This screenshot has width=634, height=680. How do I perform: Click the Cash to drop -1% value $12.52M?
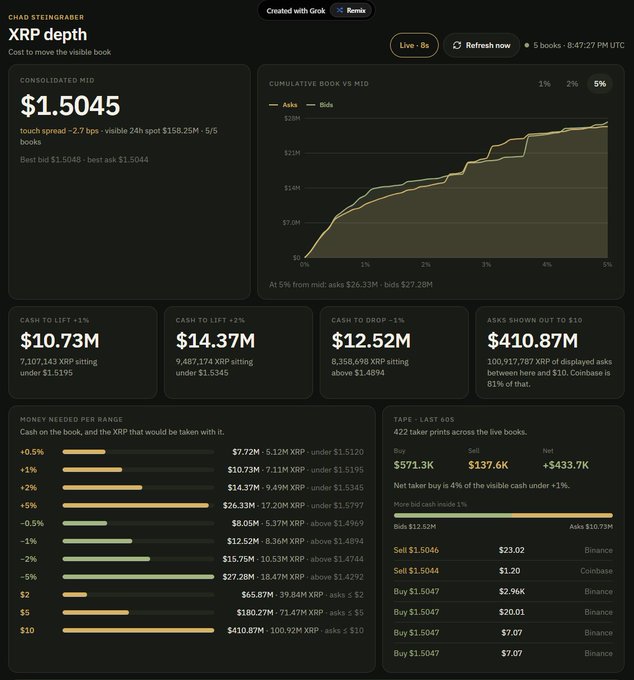pos(371,340)
